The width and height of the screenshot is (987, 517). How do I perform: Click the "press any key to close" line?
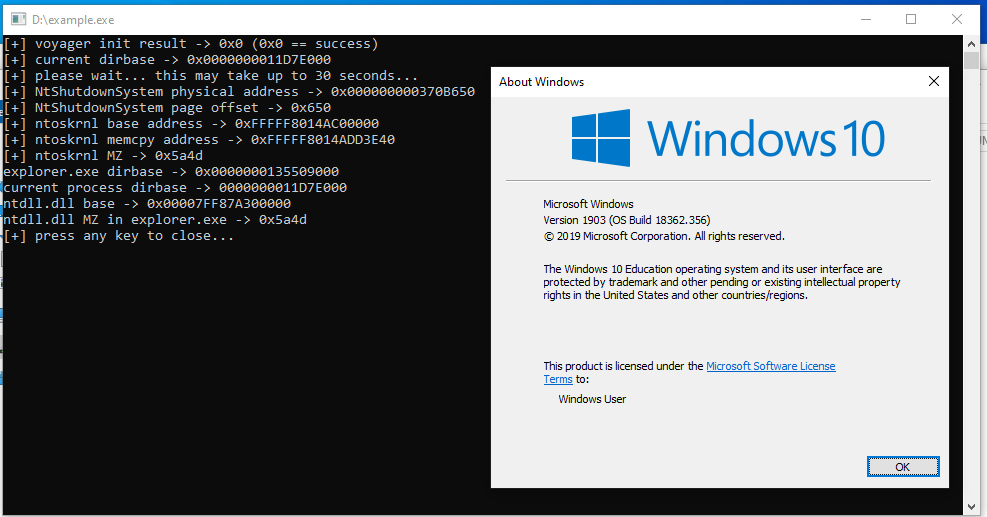[118, 236]
